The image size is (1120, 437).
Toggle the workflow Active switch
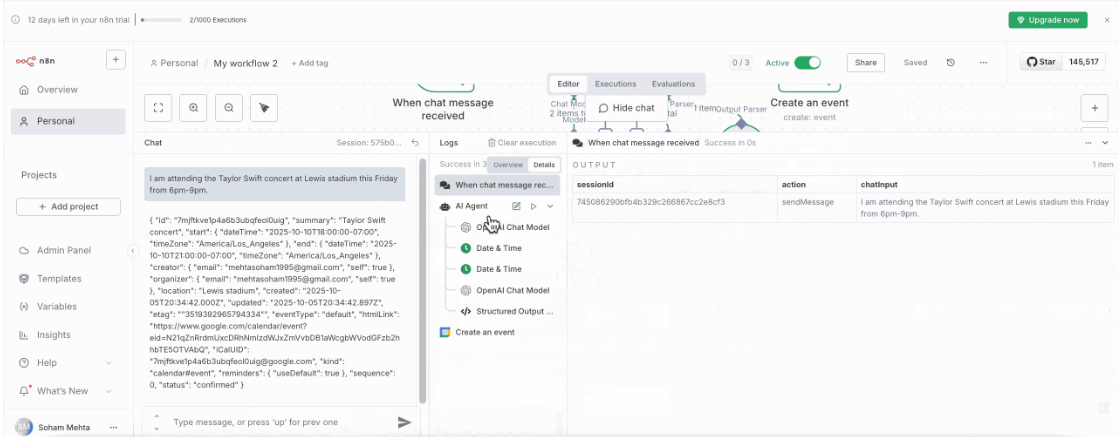tap(808, 63)
